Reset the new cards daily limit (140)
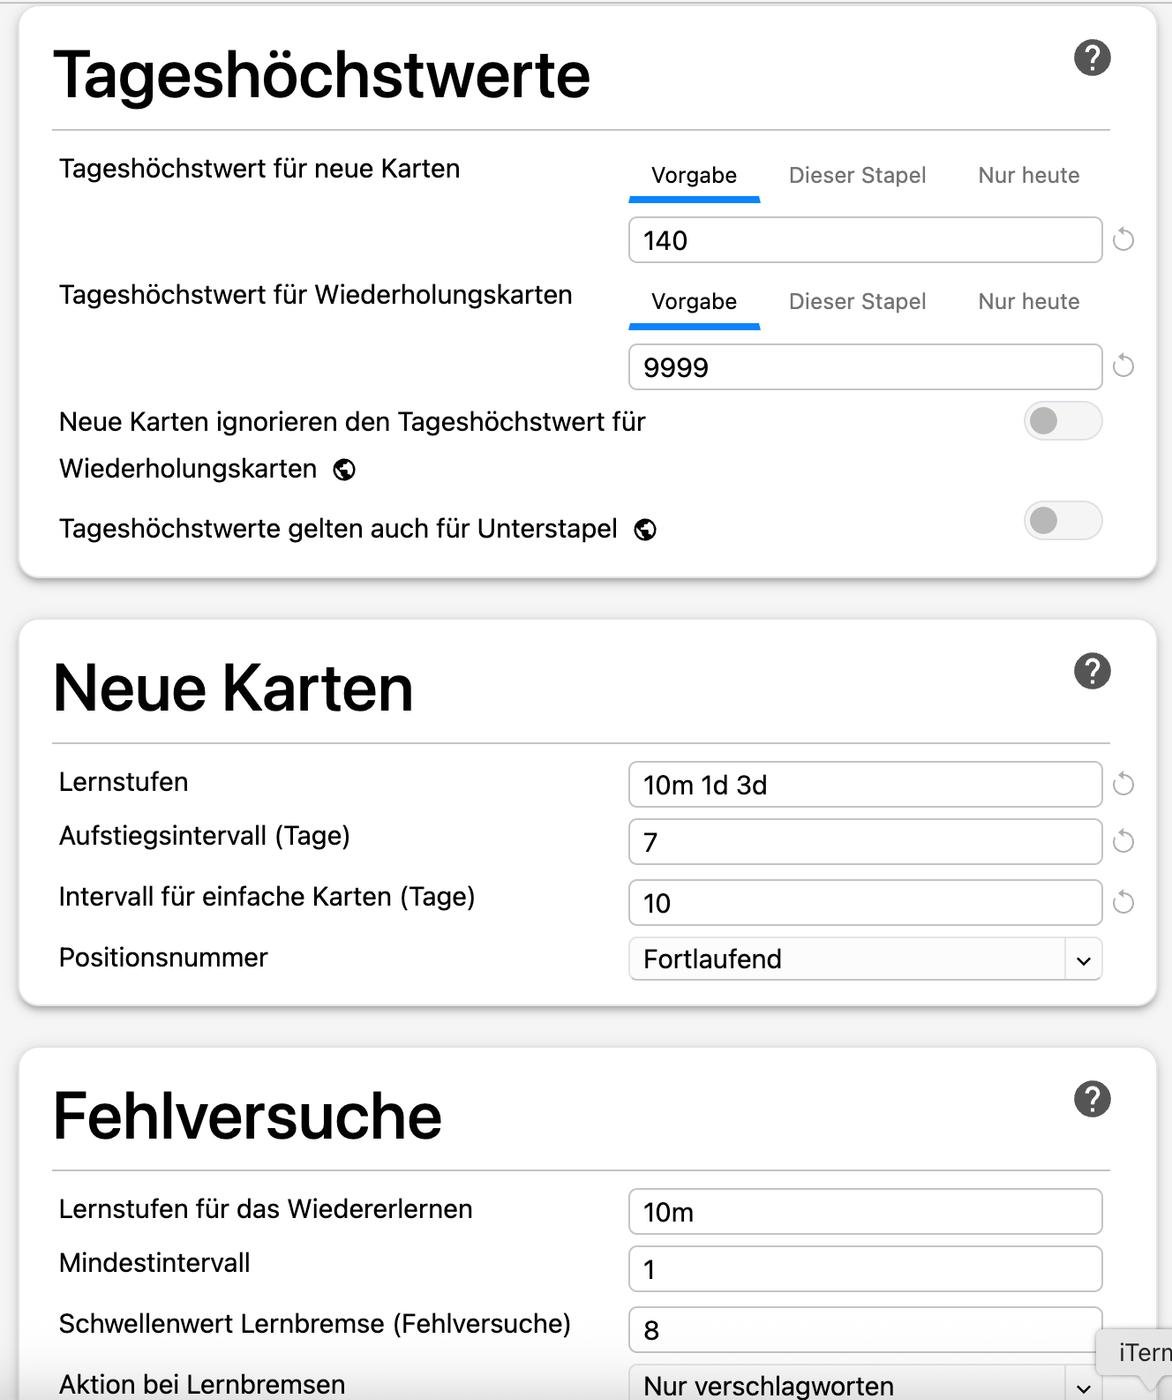1172x1400 pixels. click(x=1123, y=240)
